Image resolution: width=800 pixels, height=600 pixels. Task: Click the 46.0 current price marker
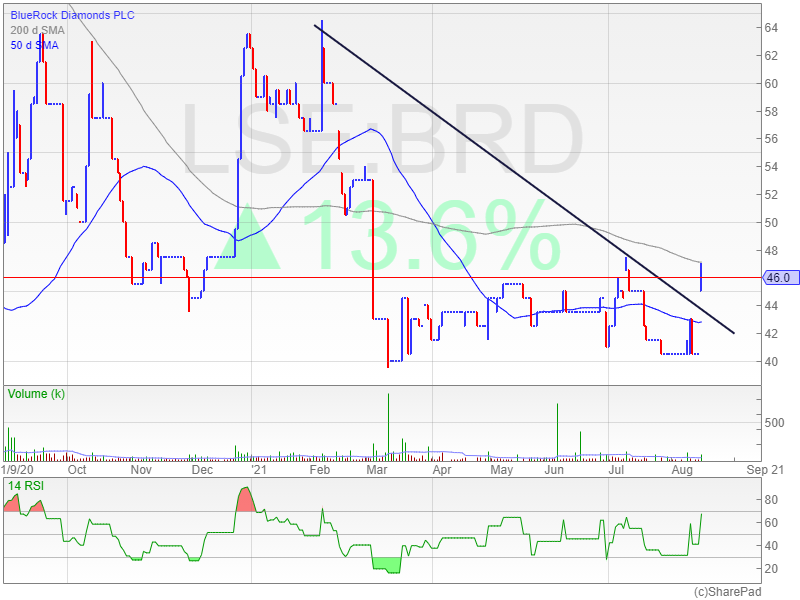(x=779, y=278)
